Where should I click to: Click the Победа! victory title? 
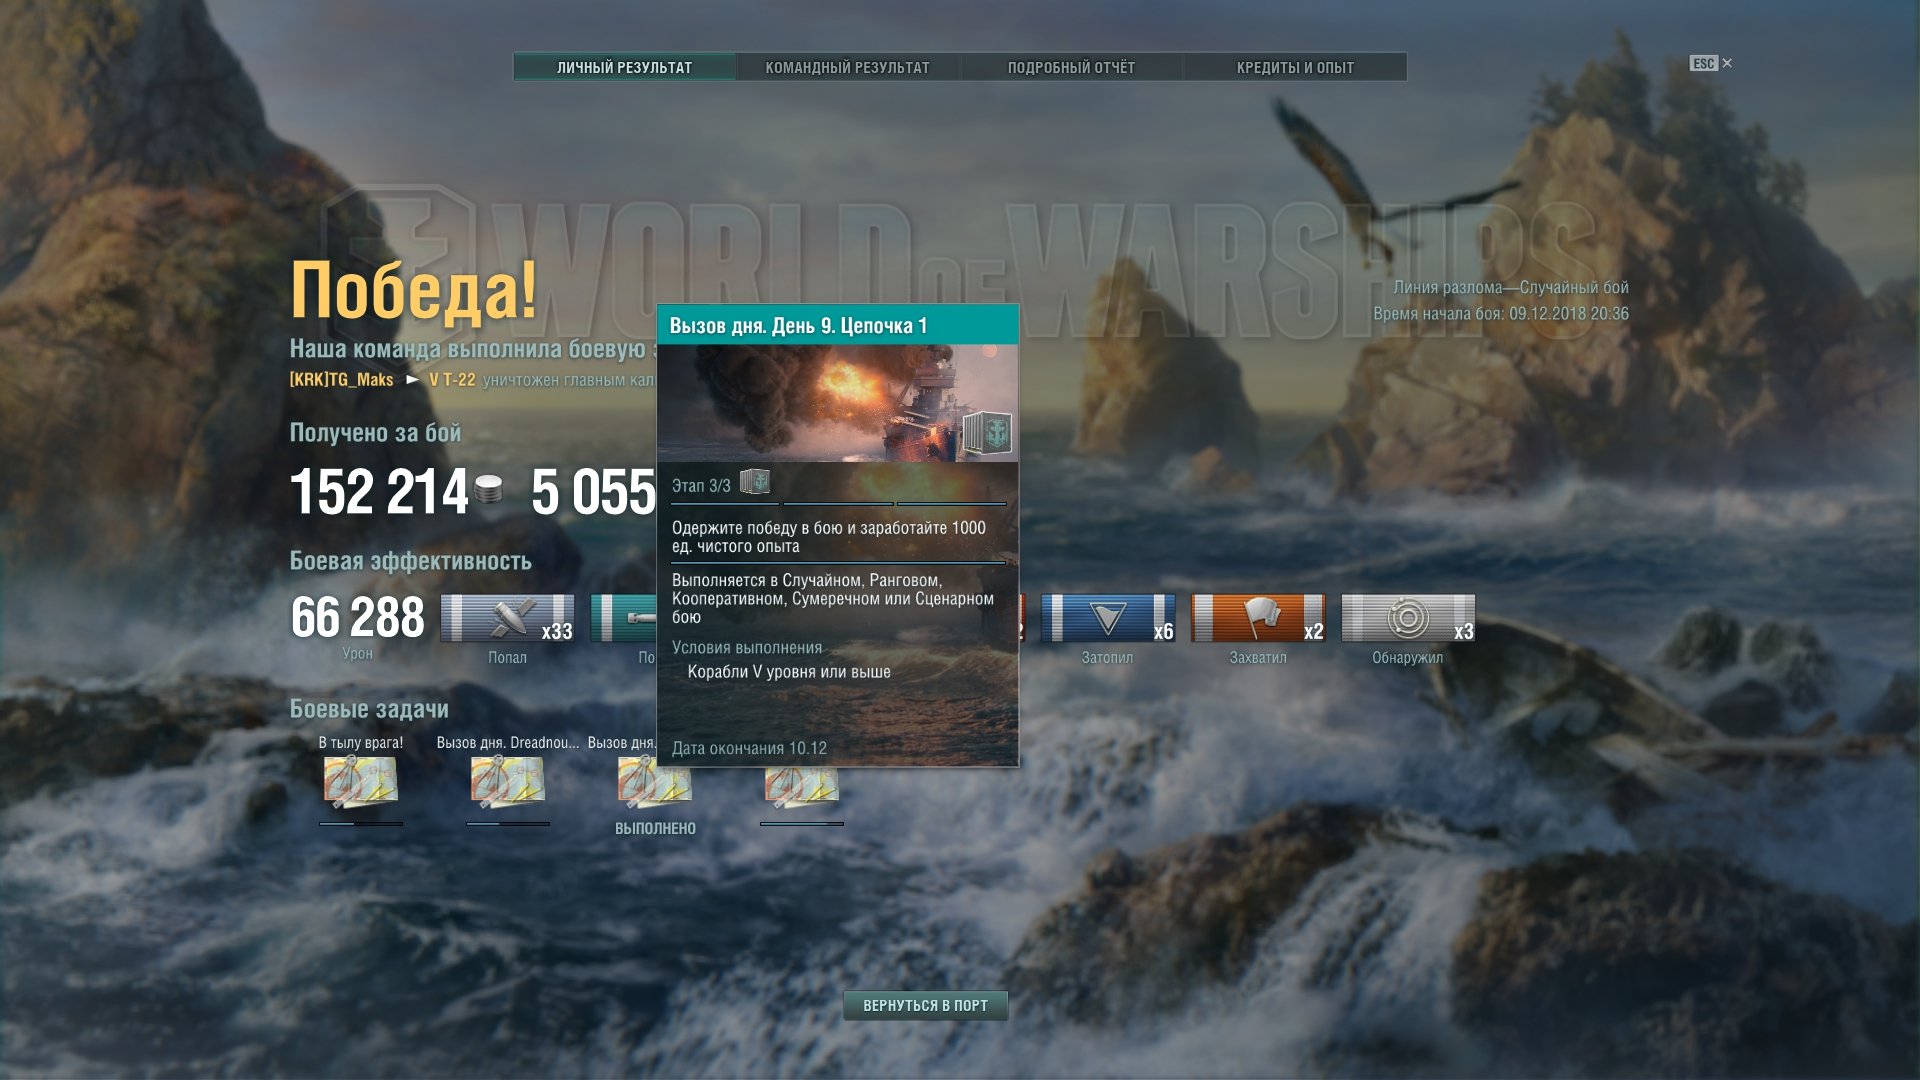point(414,290)
